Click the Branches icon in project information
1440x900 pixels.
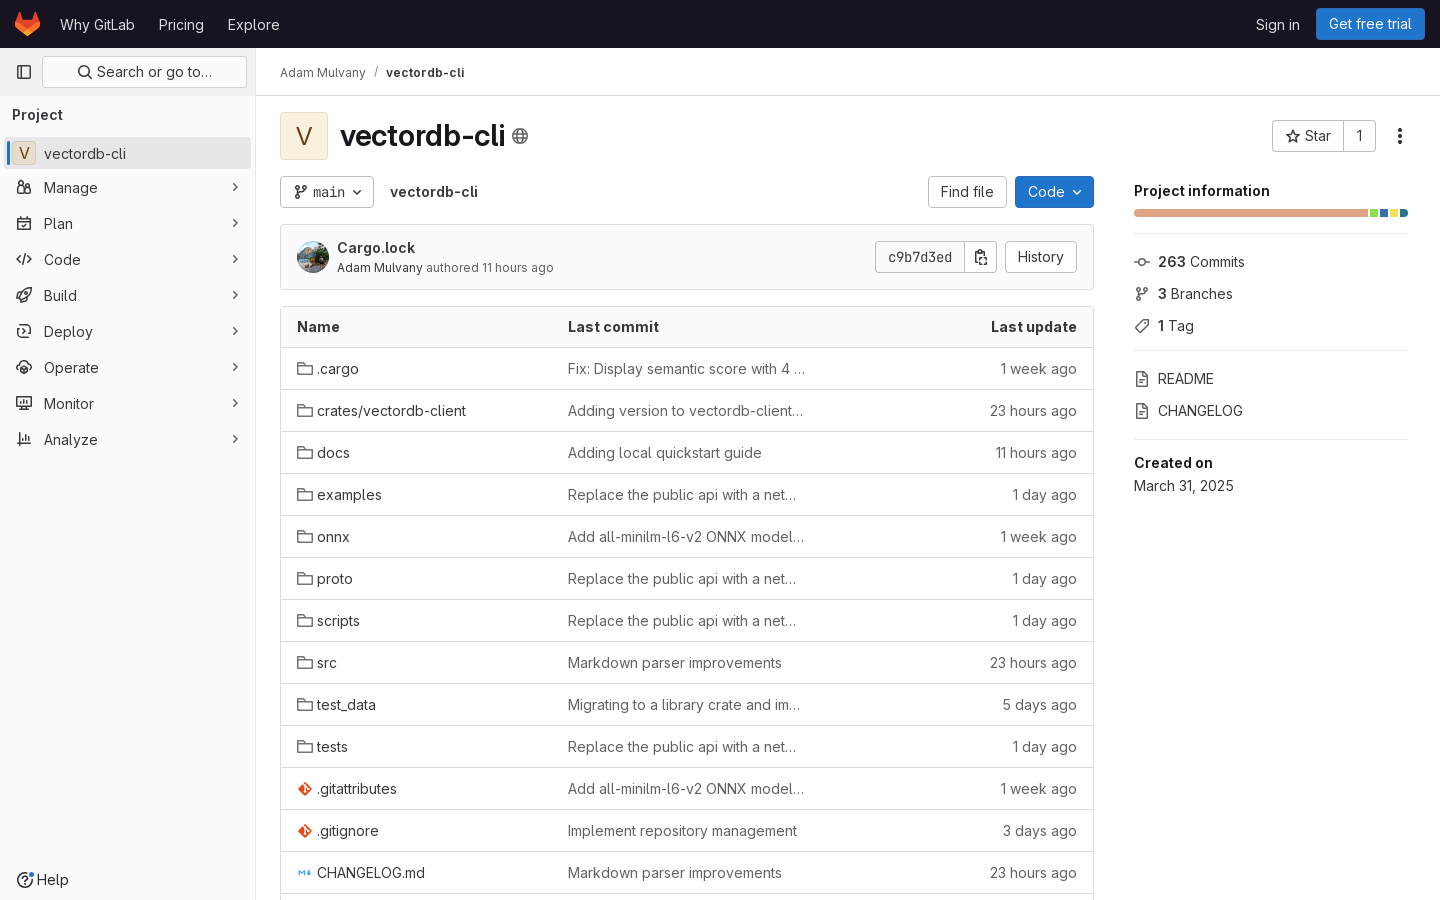1142,294
